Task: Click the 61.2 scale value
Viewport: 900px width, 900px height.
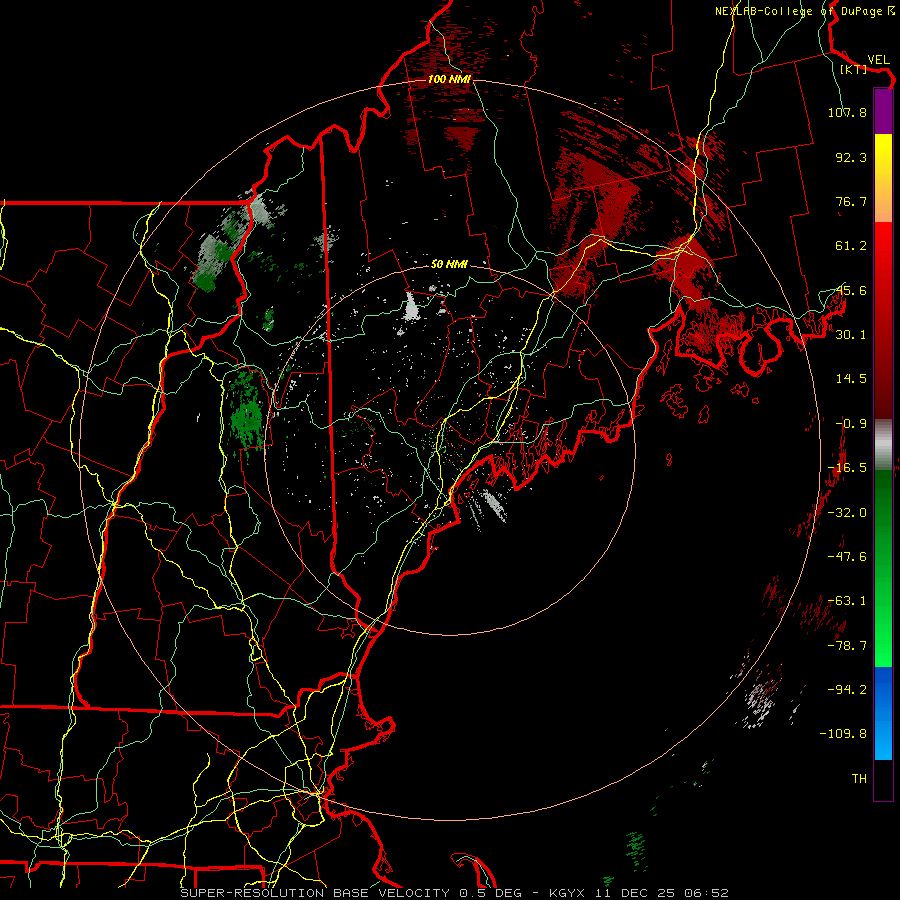Action: (x=851, y=246)
